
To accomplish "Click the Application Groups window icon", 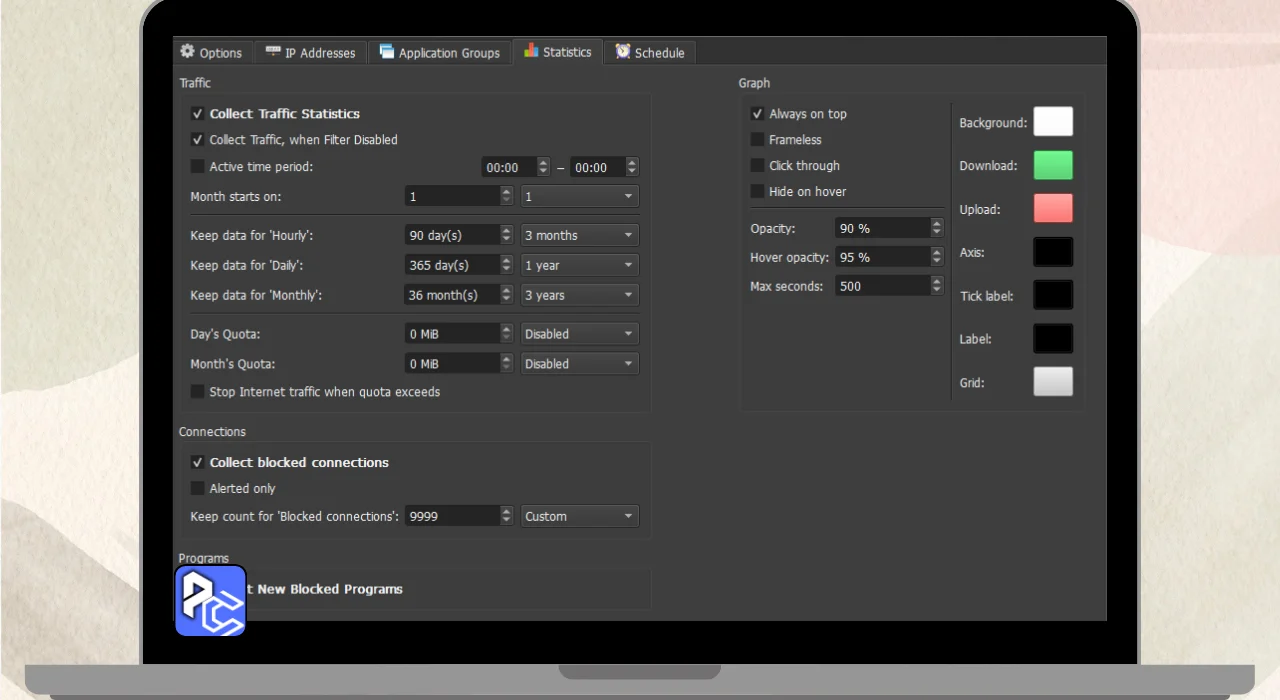I will [x=386, y=52].
